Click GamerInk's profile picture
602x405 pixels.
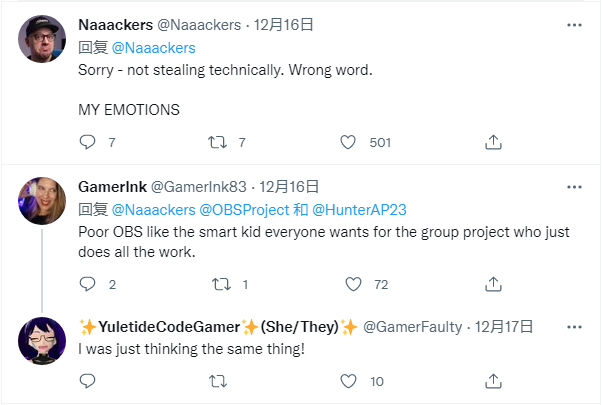[43, 201]
